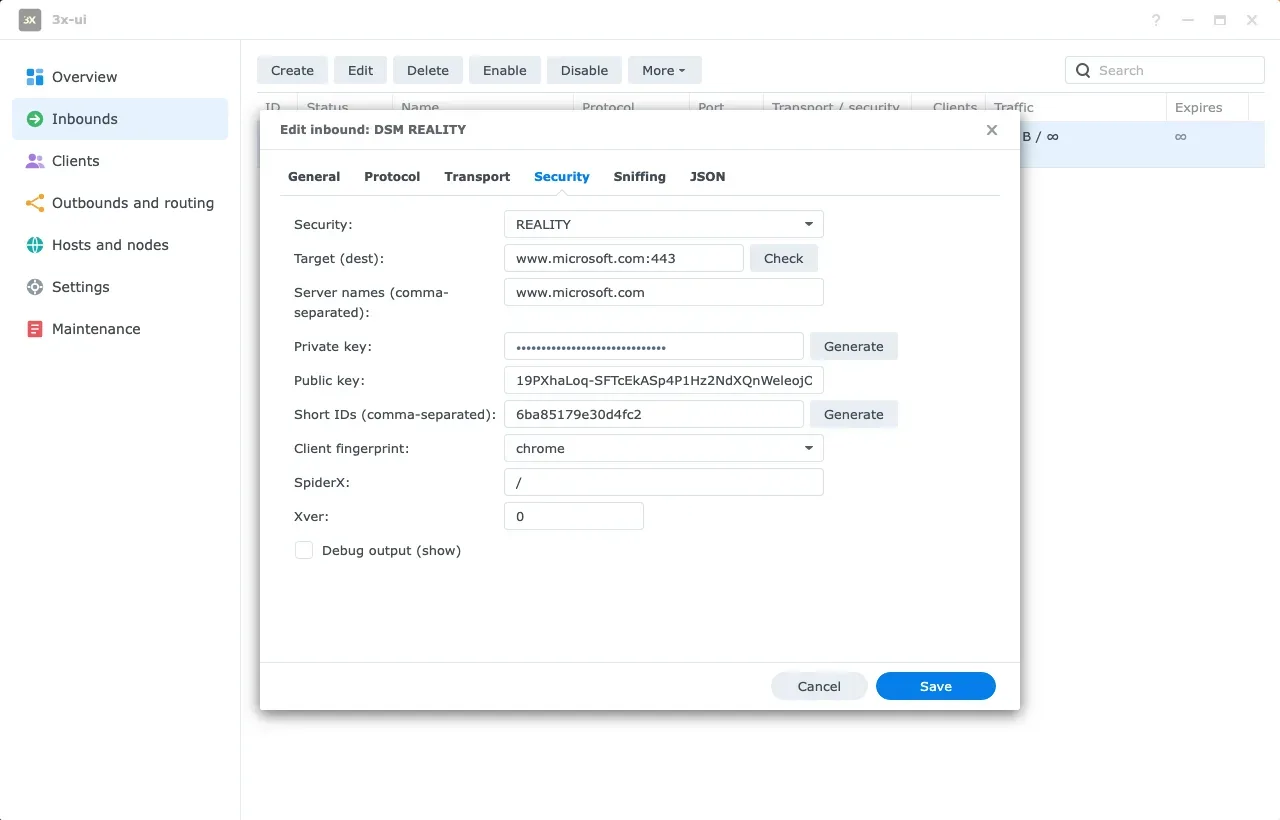Click into the Private key field

click(x=654, y=346)
